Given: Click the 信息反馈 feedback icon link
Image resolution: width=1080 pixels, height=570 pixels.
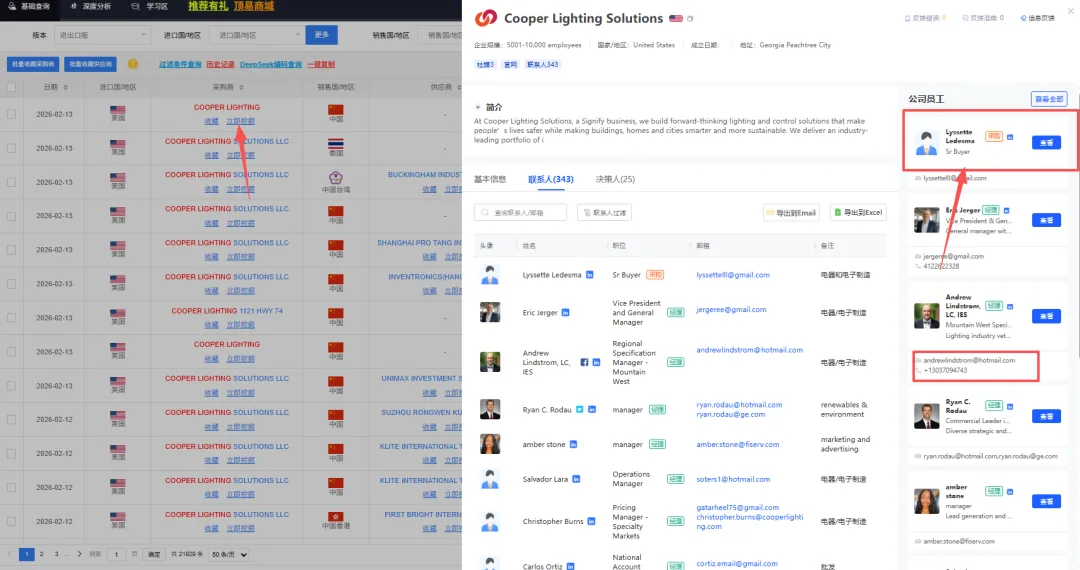Looking at the screenshot, I should click(1037, 18).
